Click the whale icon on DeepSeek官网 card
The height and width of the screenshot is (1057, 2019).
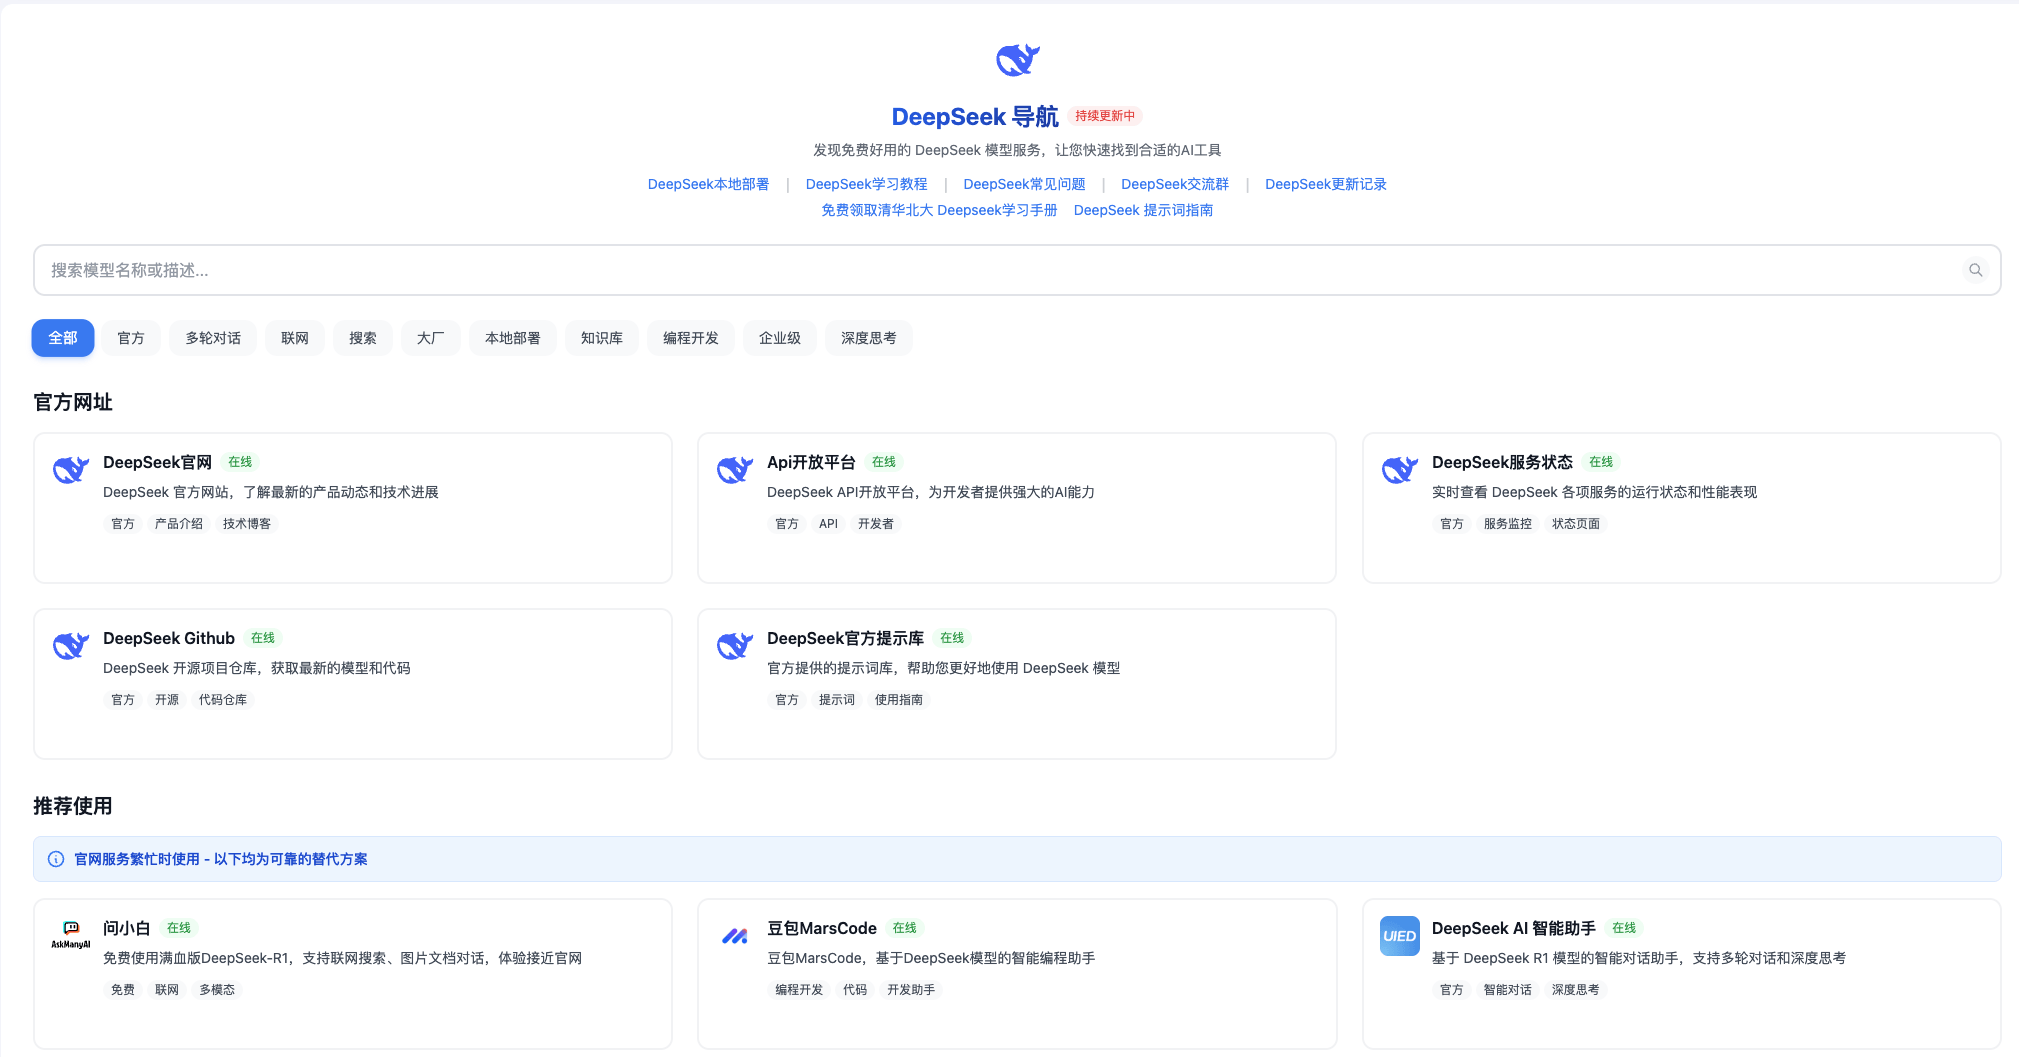(71, 469)
